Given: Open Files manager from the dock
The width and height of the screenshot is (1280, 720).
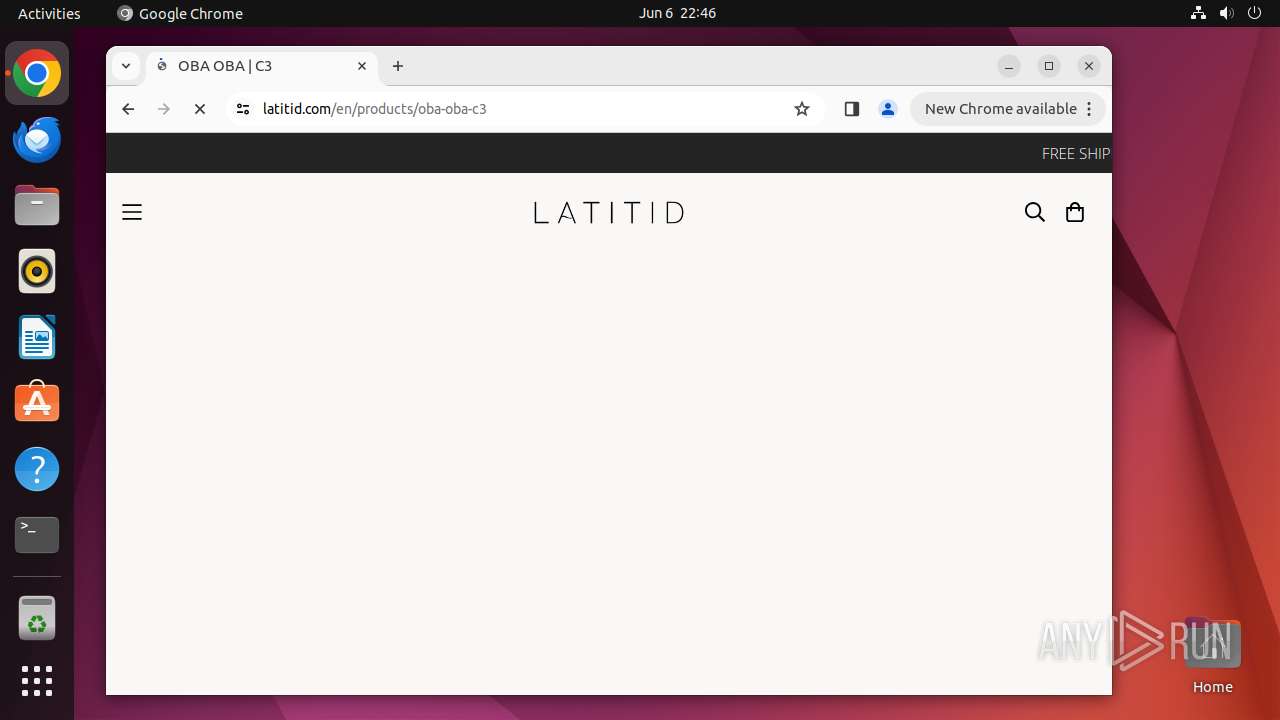Looking at the screenshot, I should coord(37,206).
